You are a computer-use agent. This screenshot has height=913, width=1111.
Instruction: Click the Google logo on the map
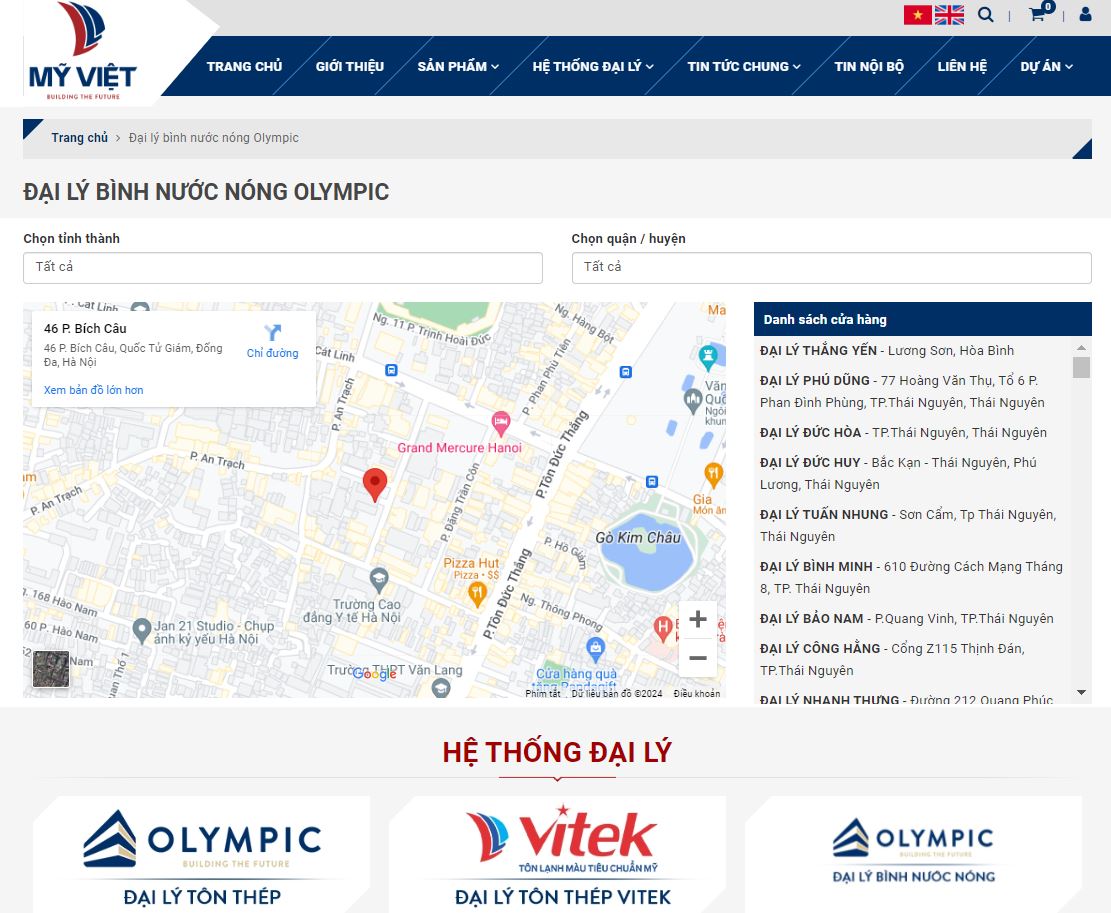[374, 674]
